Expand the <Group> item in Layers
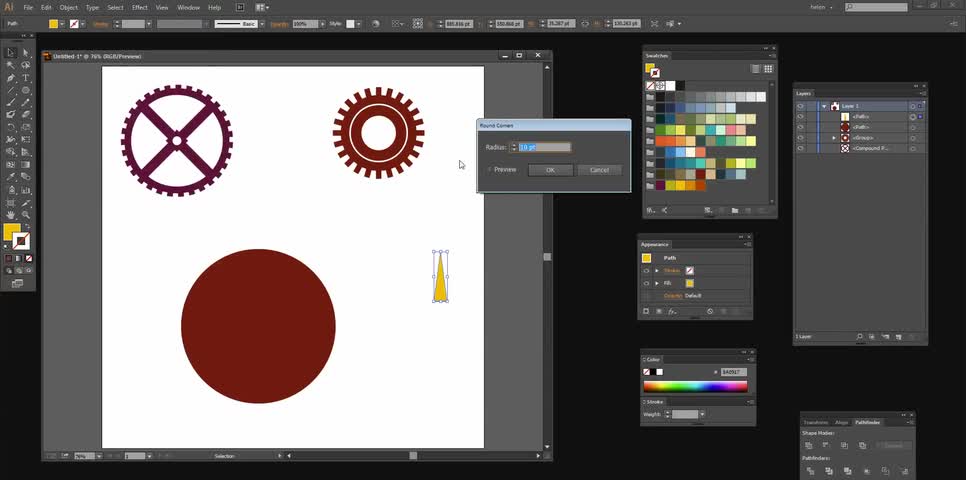Image resolution: width=966 pixels, height=480 pixels. click(834, 138)
